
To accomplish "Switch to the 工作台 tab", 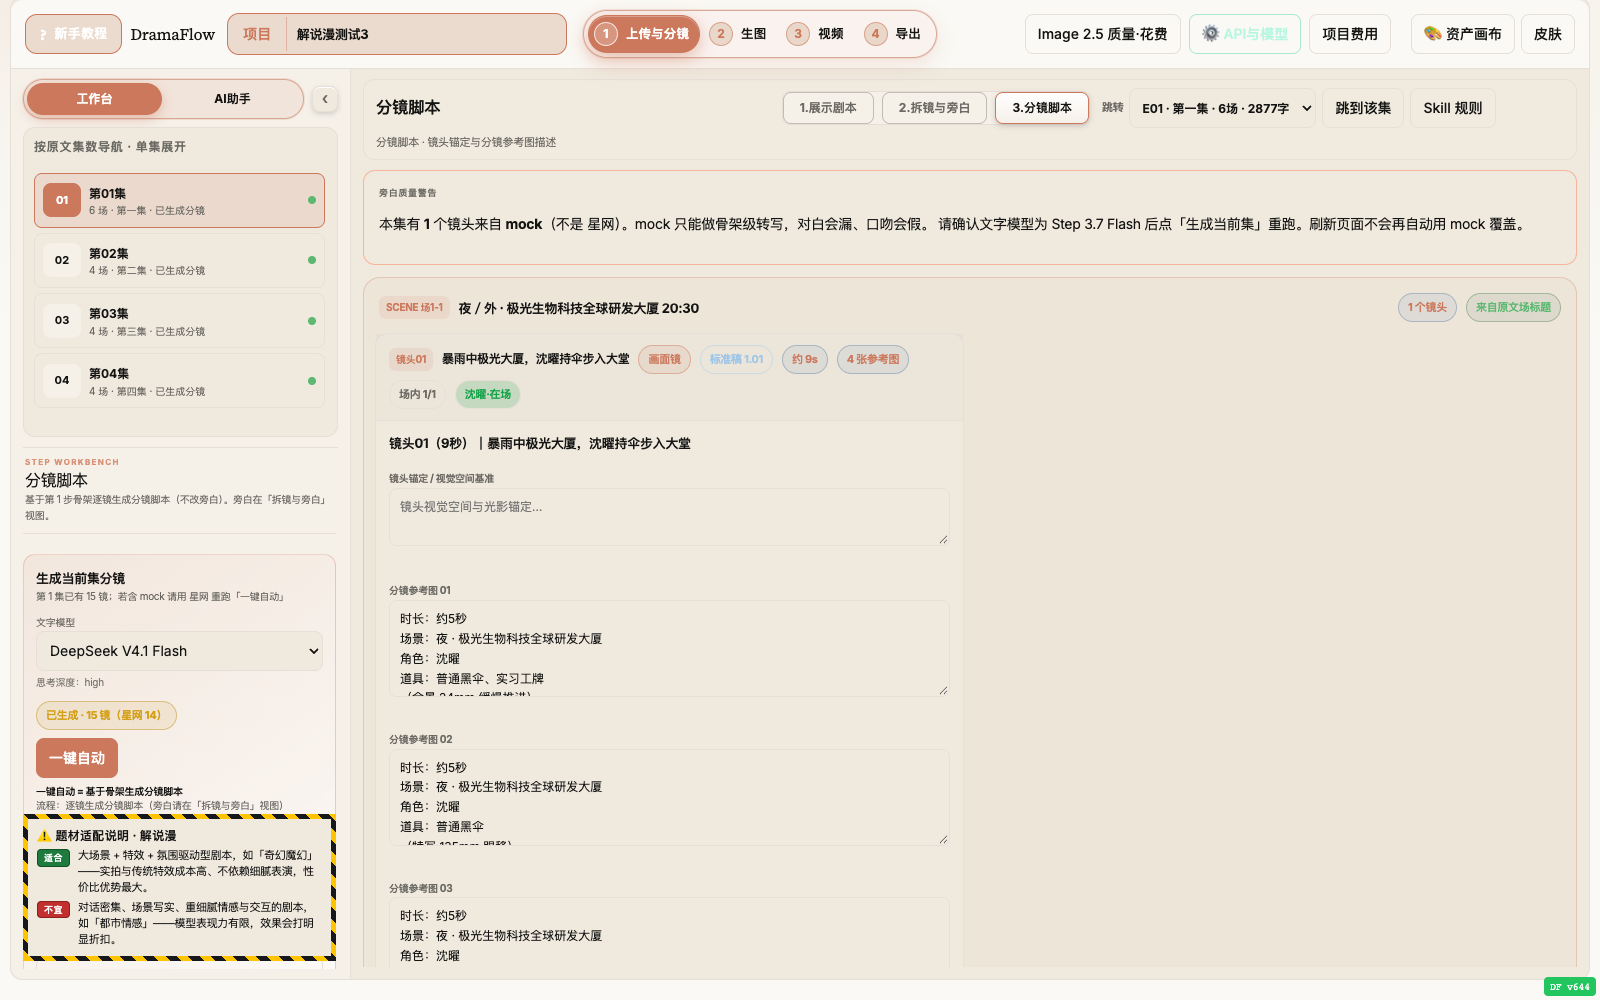I will coord(94,99).
